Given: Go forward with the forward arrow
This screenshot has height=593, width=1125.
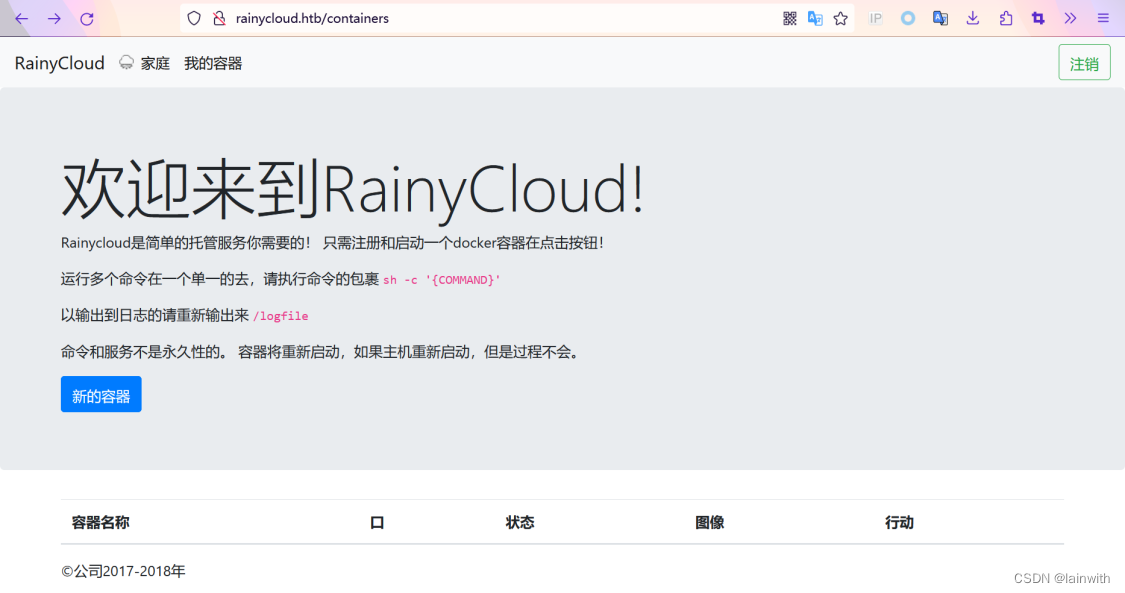Looking at the screenshot, I should coord(55,19).
